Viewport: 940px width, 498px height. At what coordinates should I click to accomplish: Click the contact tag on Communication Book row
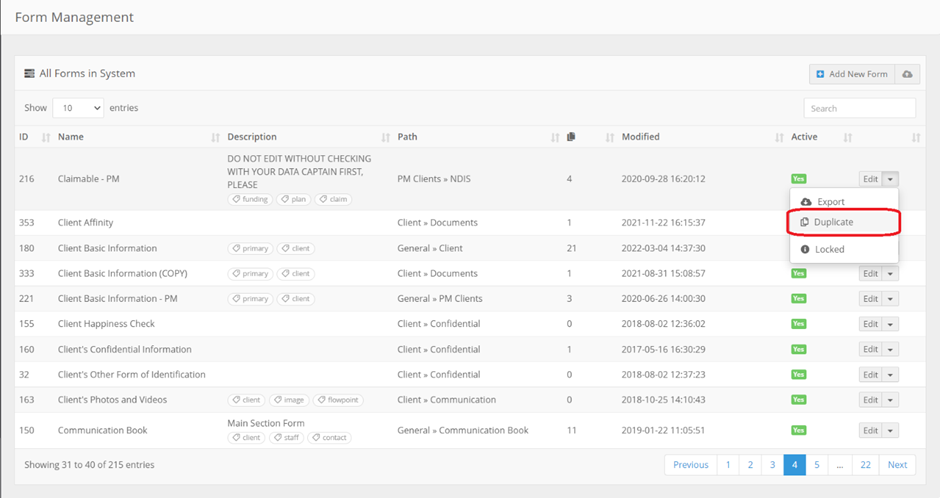[x=329, y=437]
